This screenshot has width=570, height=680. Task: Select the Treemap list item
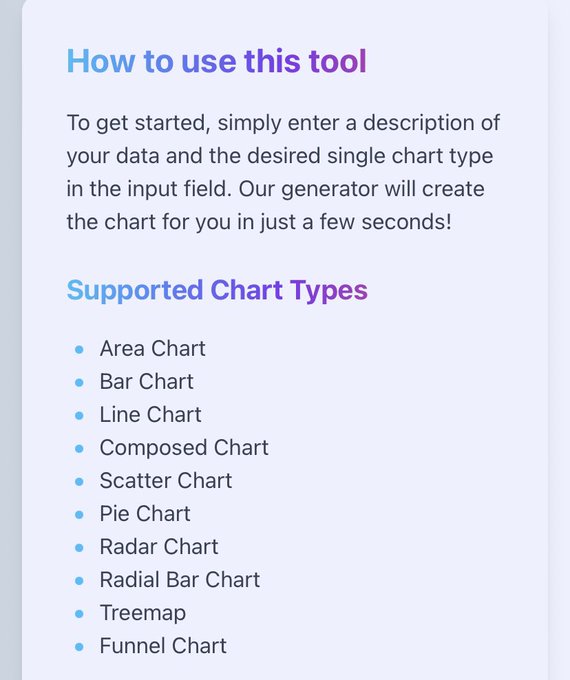(x=143, y=613)
